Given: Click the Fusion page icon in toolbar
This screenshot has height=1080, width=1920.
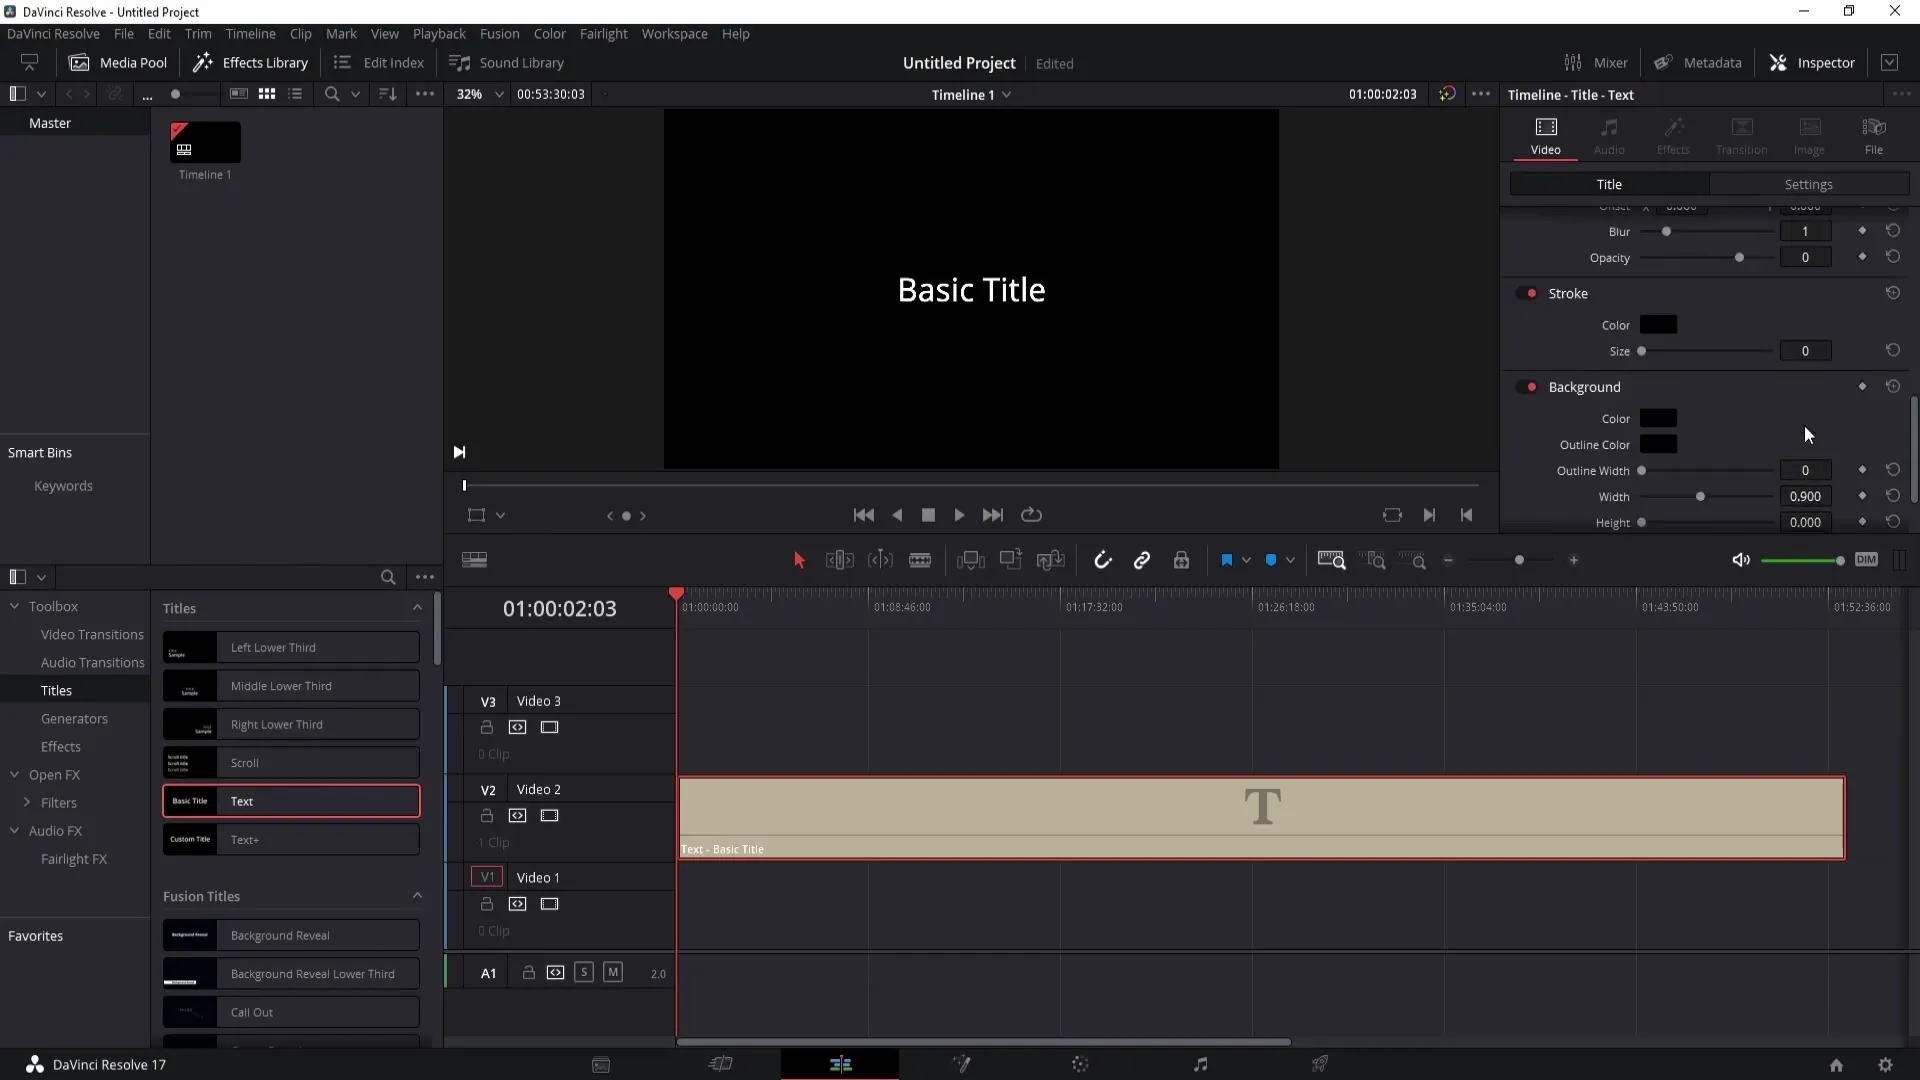Looking at the screenshot, I should pyautogui.click(x=960, y=1064).
